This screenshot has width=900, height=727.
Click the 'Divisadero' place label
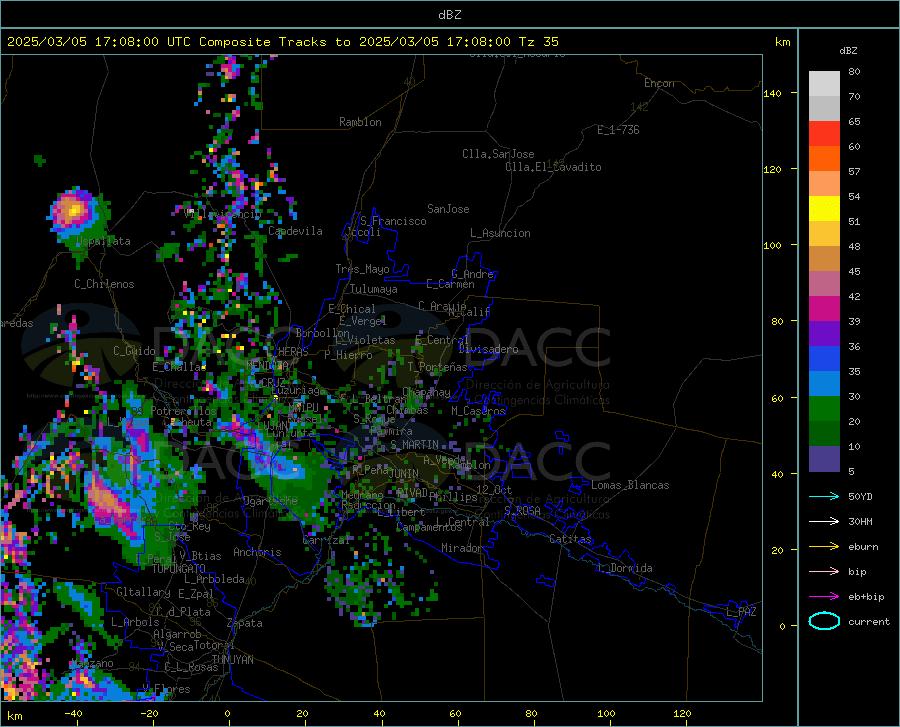tap(488, 349)
